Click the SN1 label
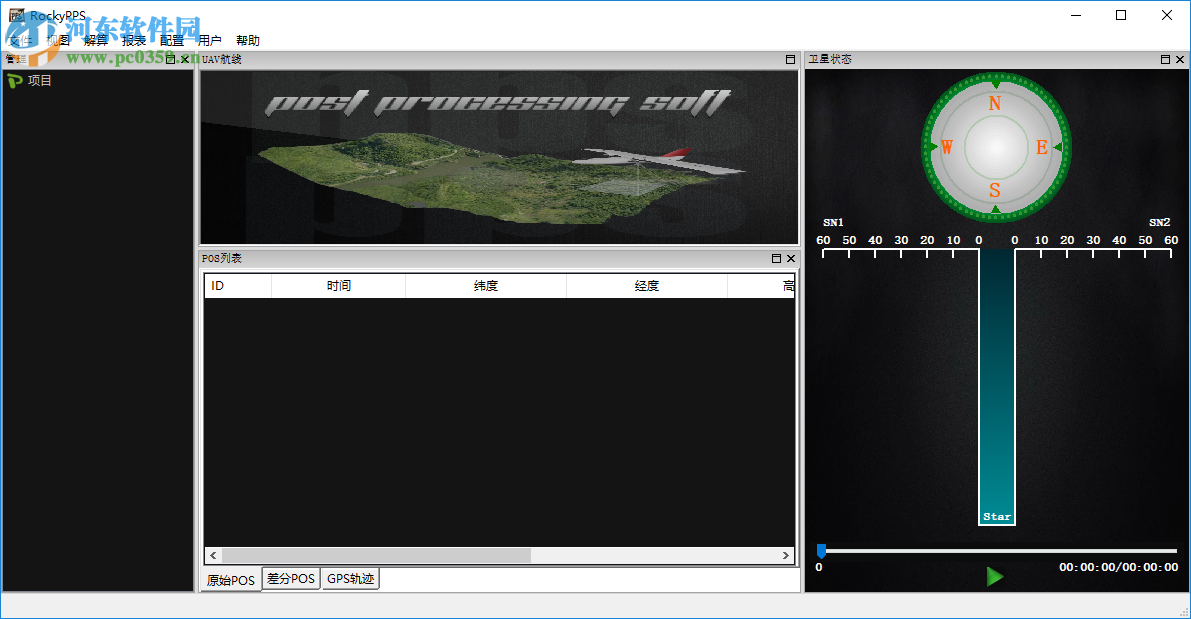This screenshot has height=619, width=1191. pyautogui.click(x=833, y=223)
